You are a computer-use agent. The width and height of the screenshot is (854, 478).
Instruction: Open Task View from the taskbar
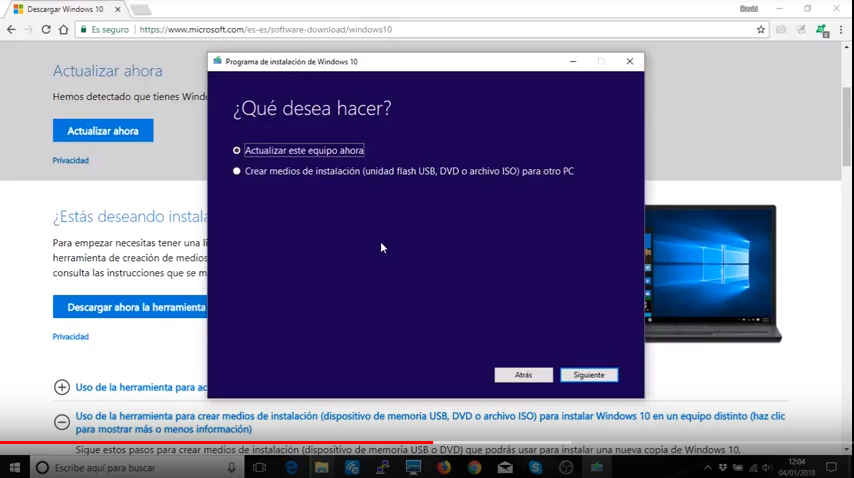tap(259, 467)
